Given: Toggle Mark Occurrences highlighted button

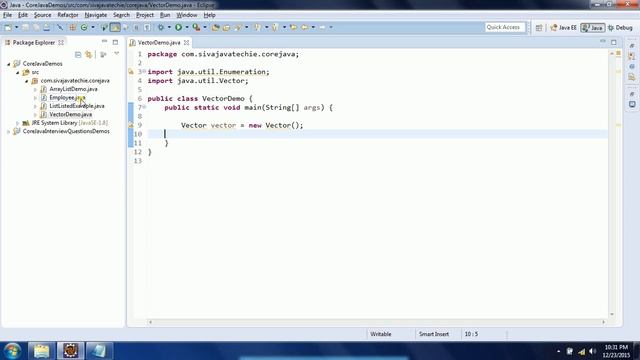Looking at the screenshot, I should coord(115,27).
